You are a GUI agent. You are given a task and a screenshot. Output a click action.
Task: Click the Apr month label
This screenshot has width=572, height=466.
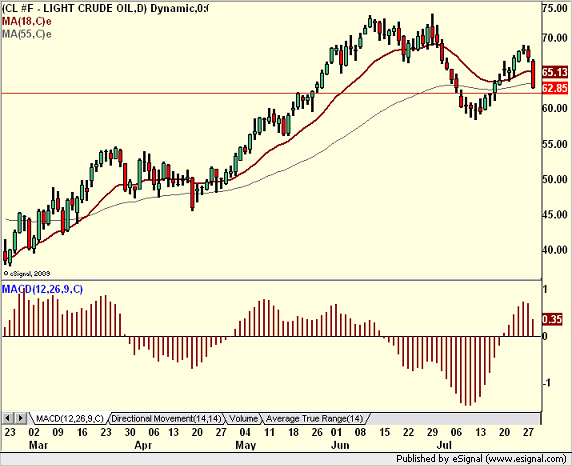143,445
